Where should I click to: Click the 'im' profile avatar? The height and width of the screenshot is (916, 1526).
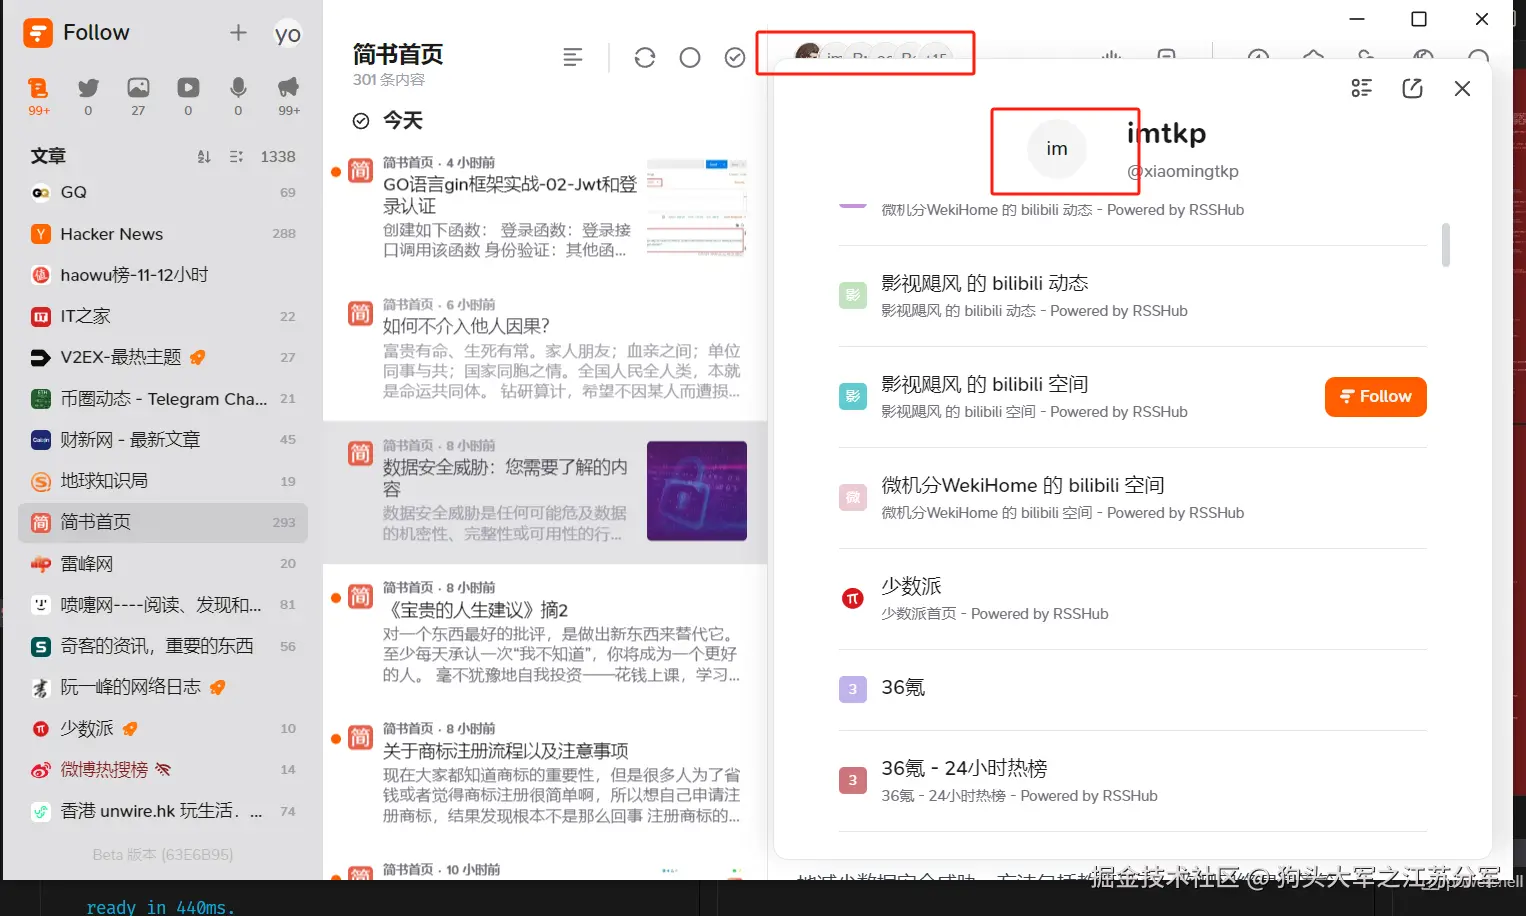tap(1057, 149)
